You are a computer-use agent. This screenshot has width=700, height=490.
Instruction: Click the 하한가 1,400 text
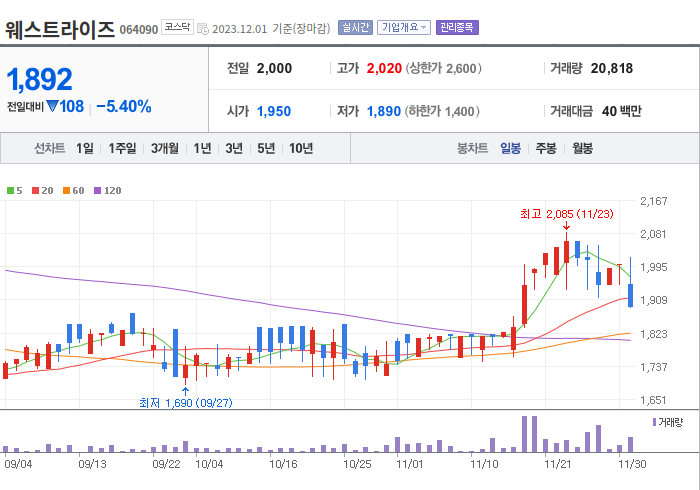click(442, 111)
